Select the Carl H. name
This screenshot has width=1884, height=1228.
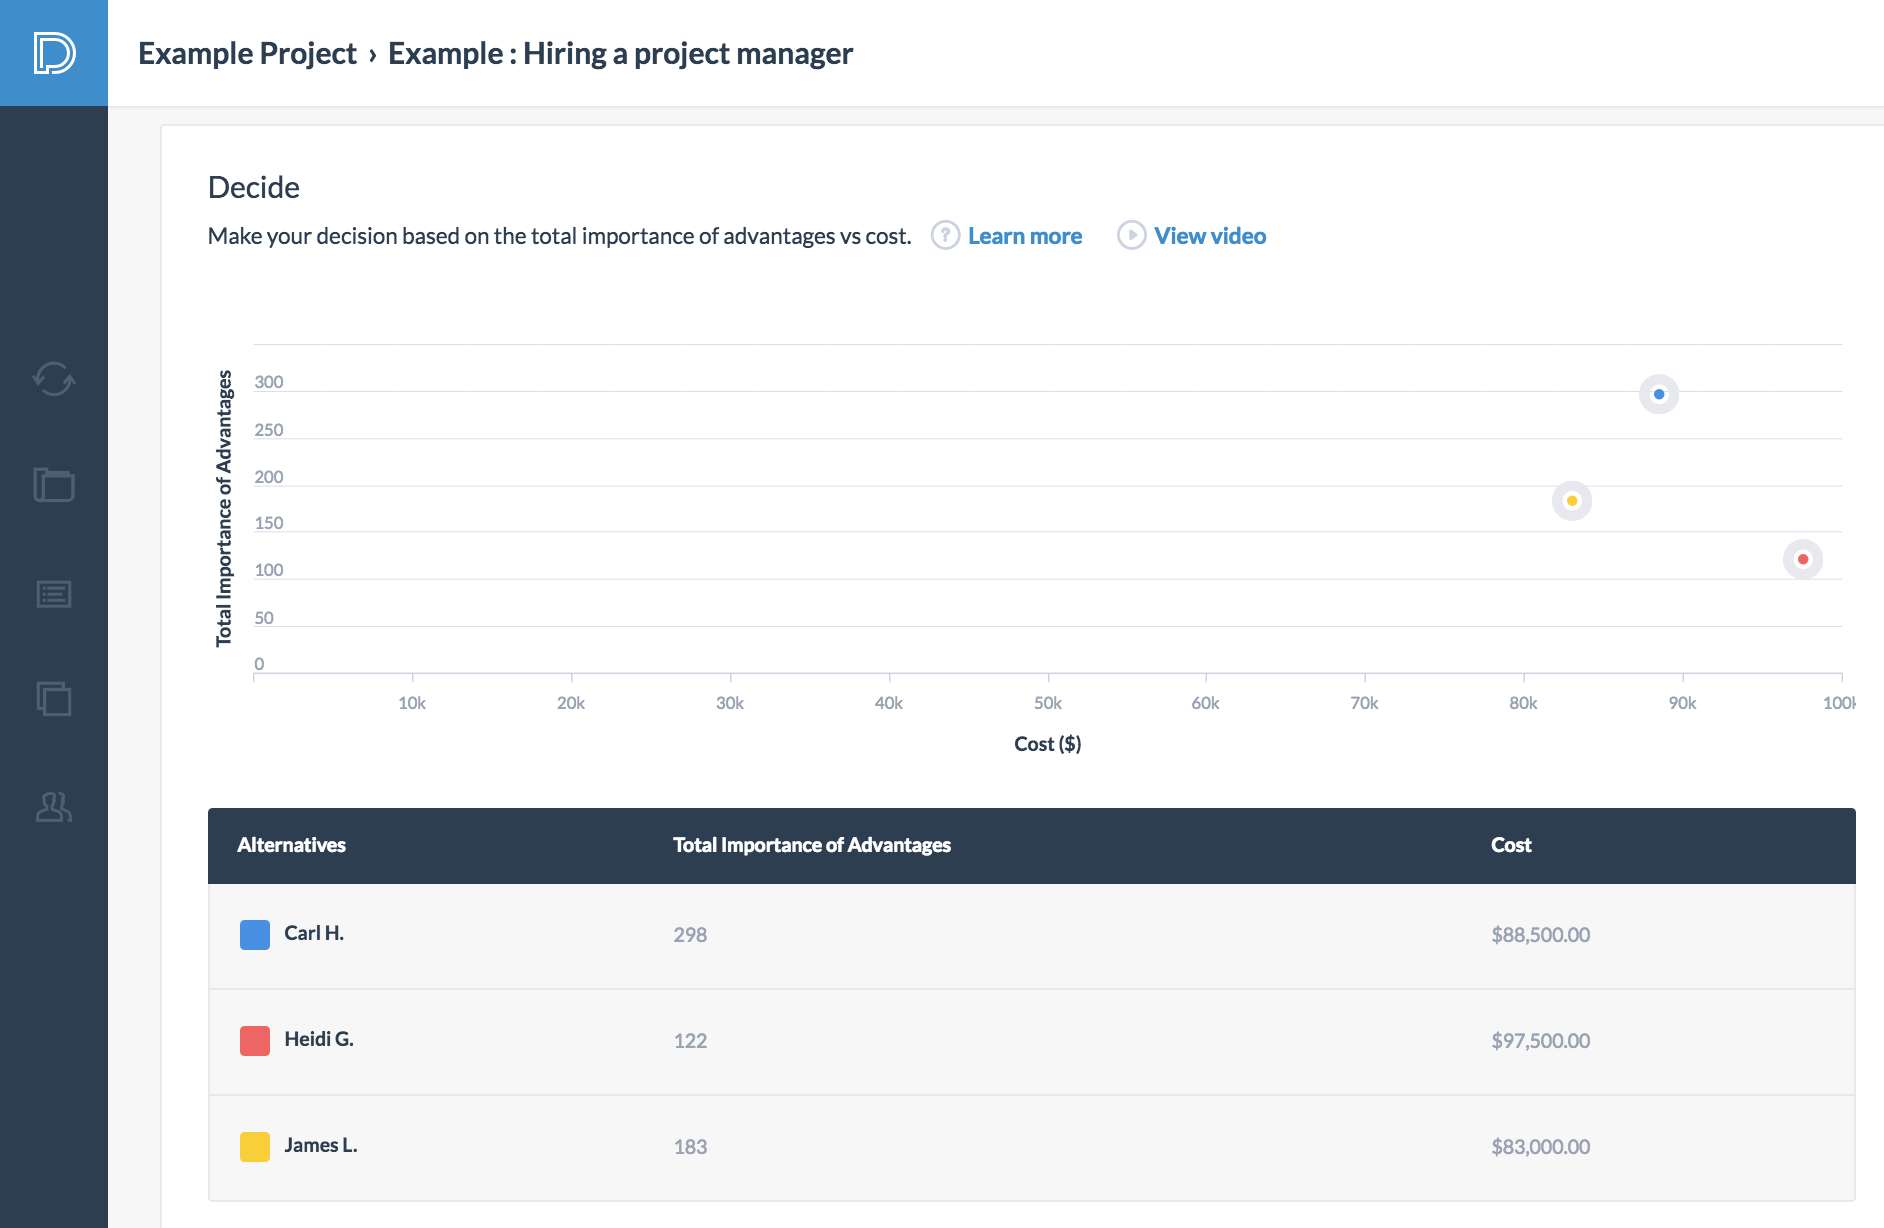[314, 933]
